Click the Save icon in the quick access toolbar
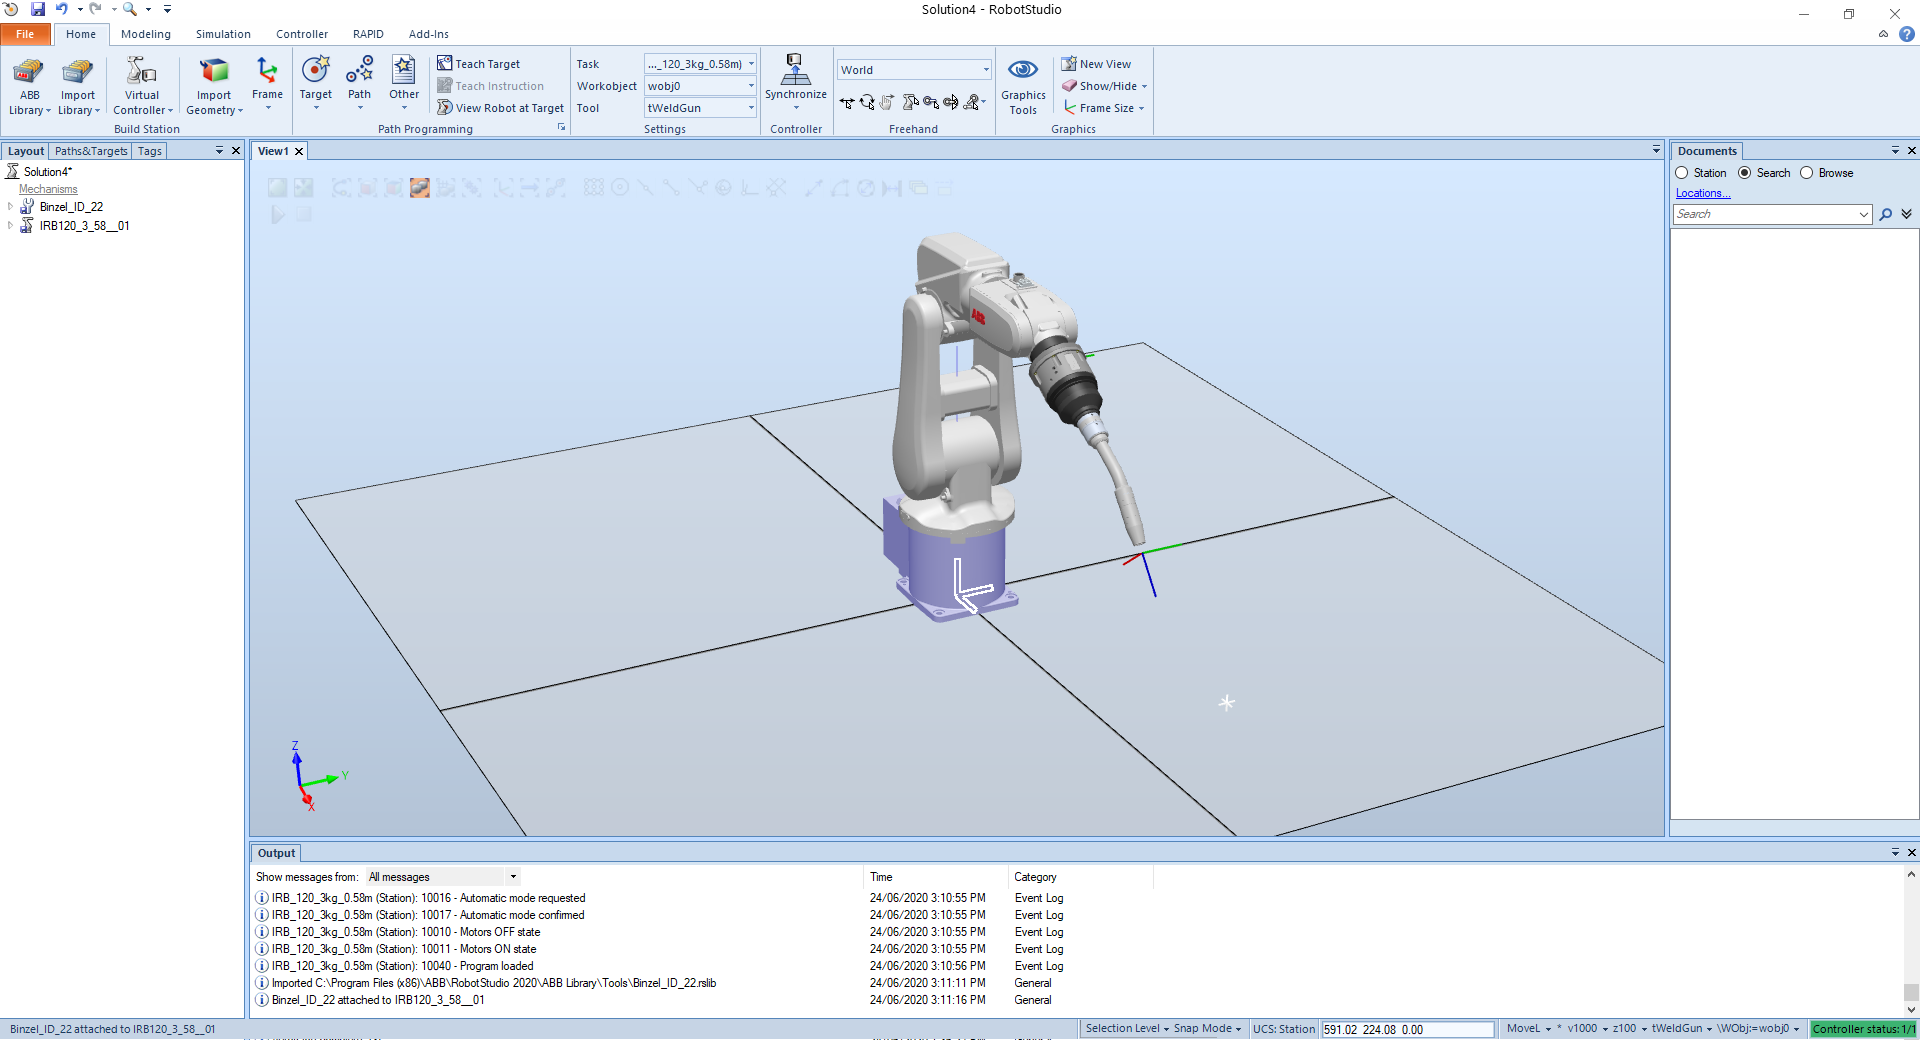 (x=38, y=9)
